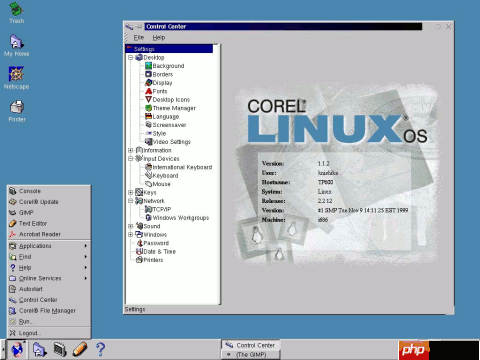Open the Printer desktop icon
Viewport: 480px width, 360px height.
click(x=17, y=111)
